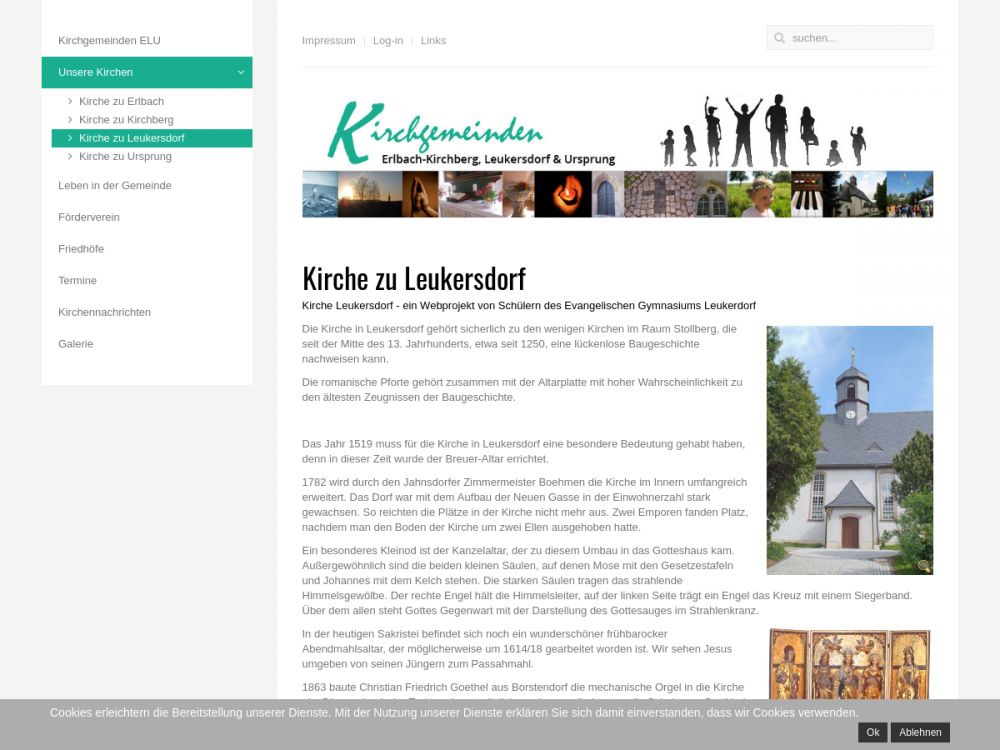The image size is (1000, 750).
Task: Click the Links top navigation link
Action: click(x=433, y=41)
